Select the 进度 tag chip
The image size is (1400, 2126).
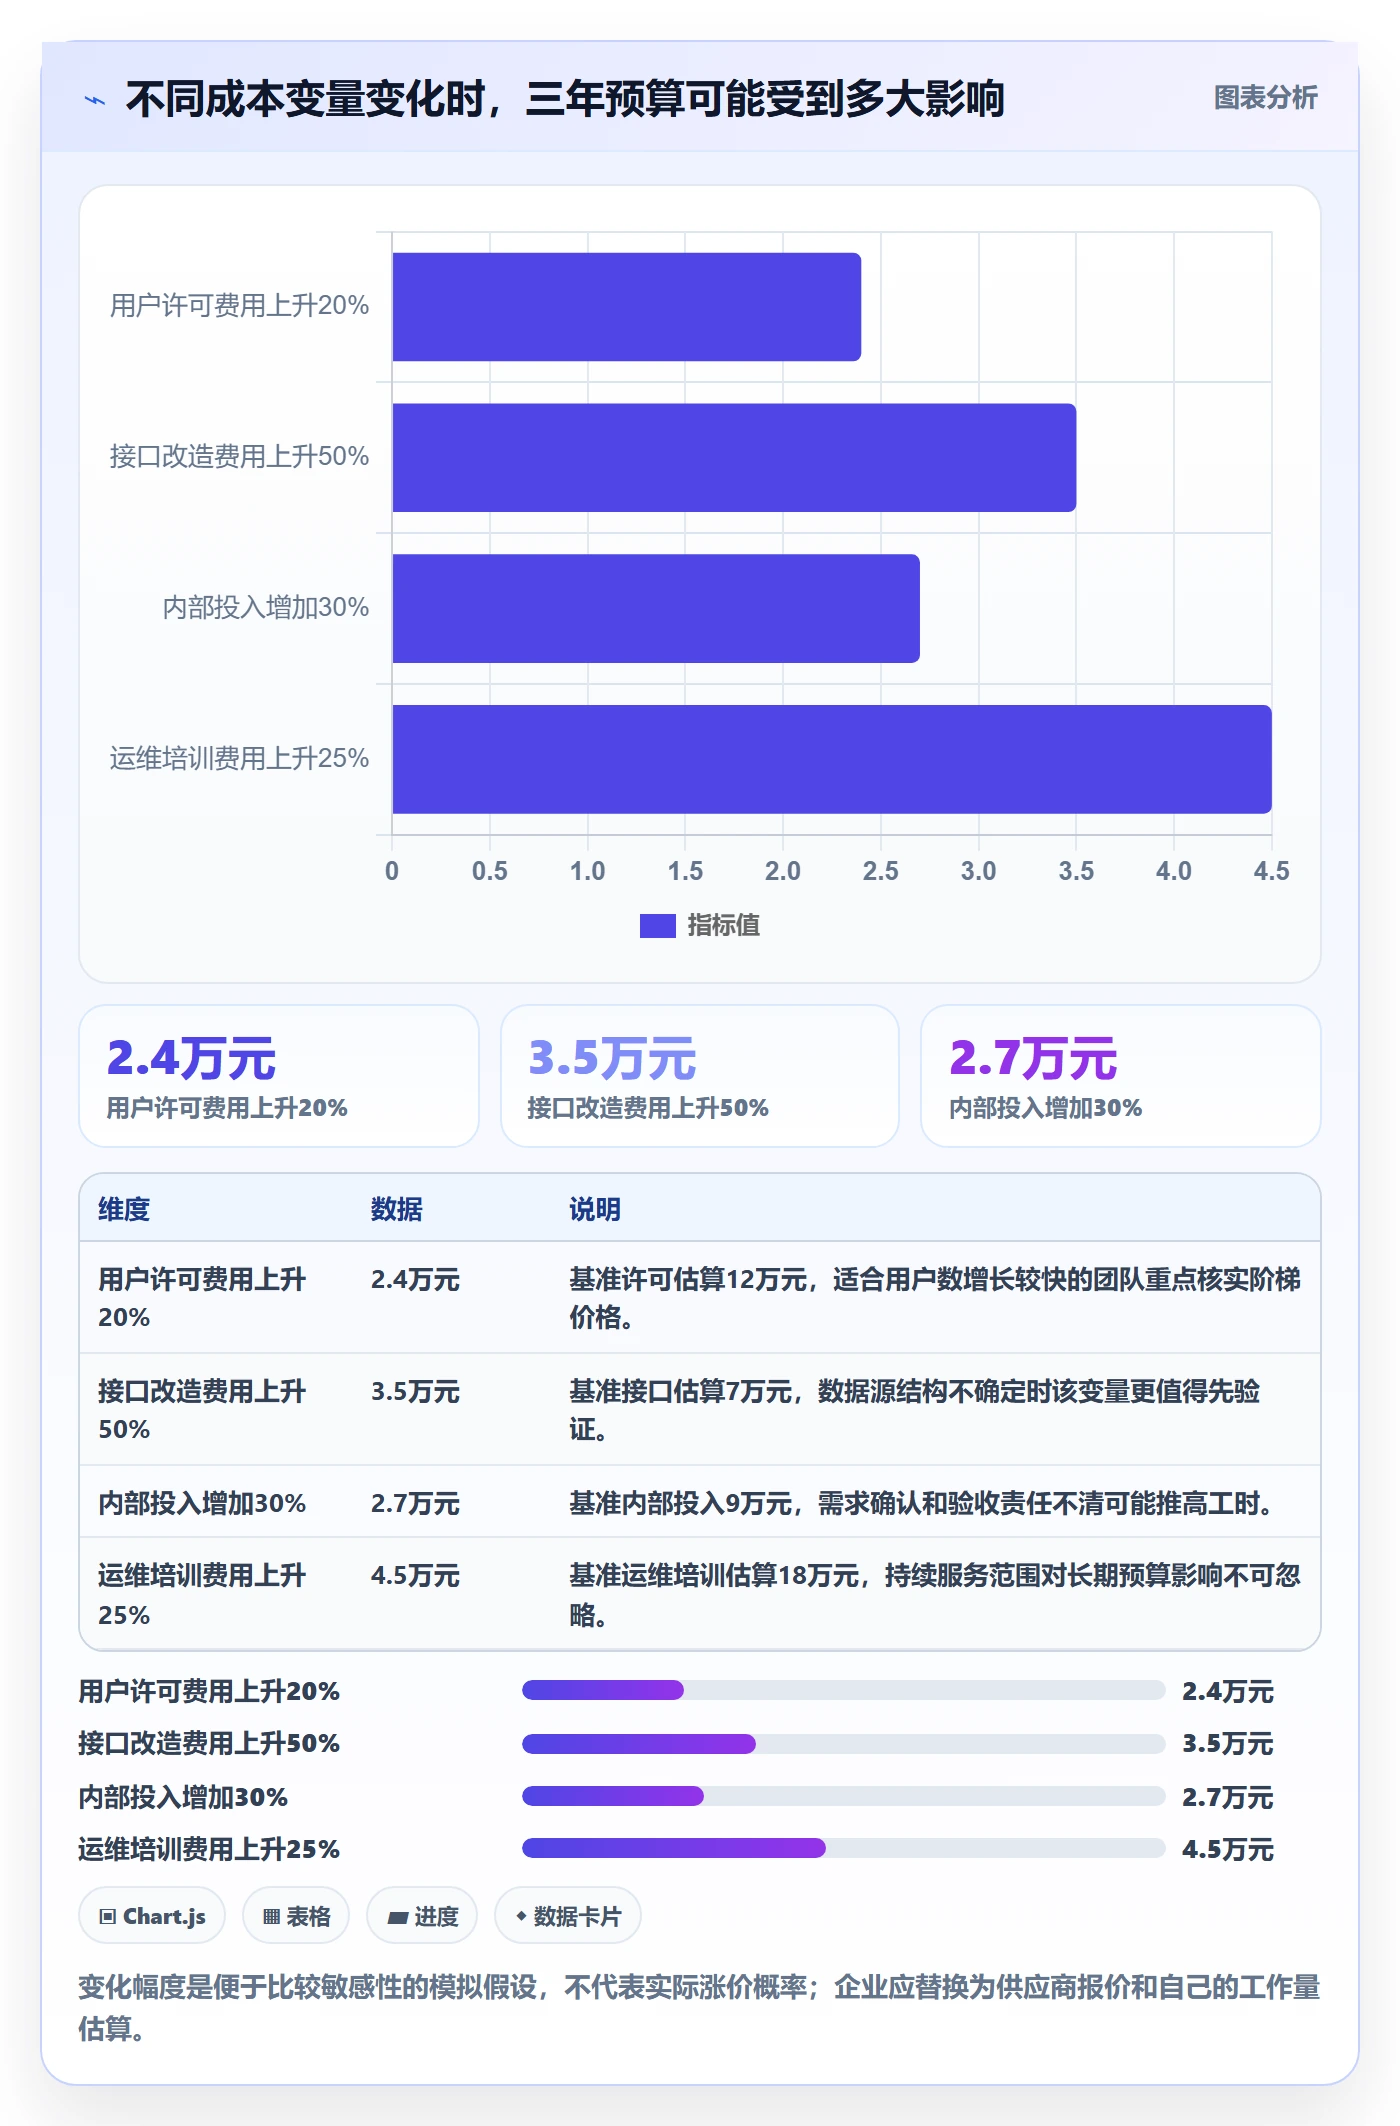point(422,1916)
